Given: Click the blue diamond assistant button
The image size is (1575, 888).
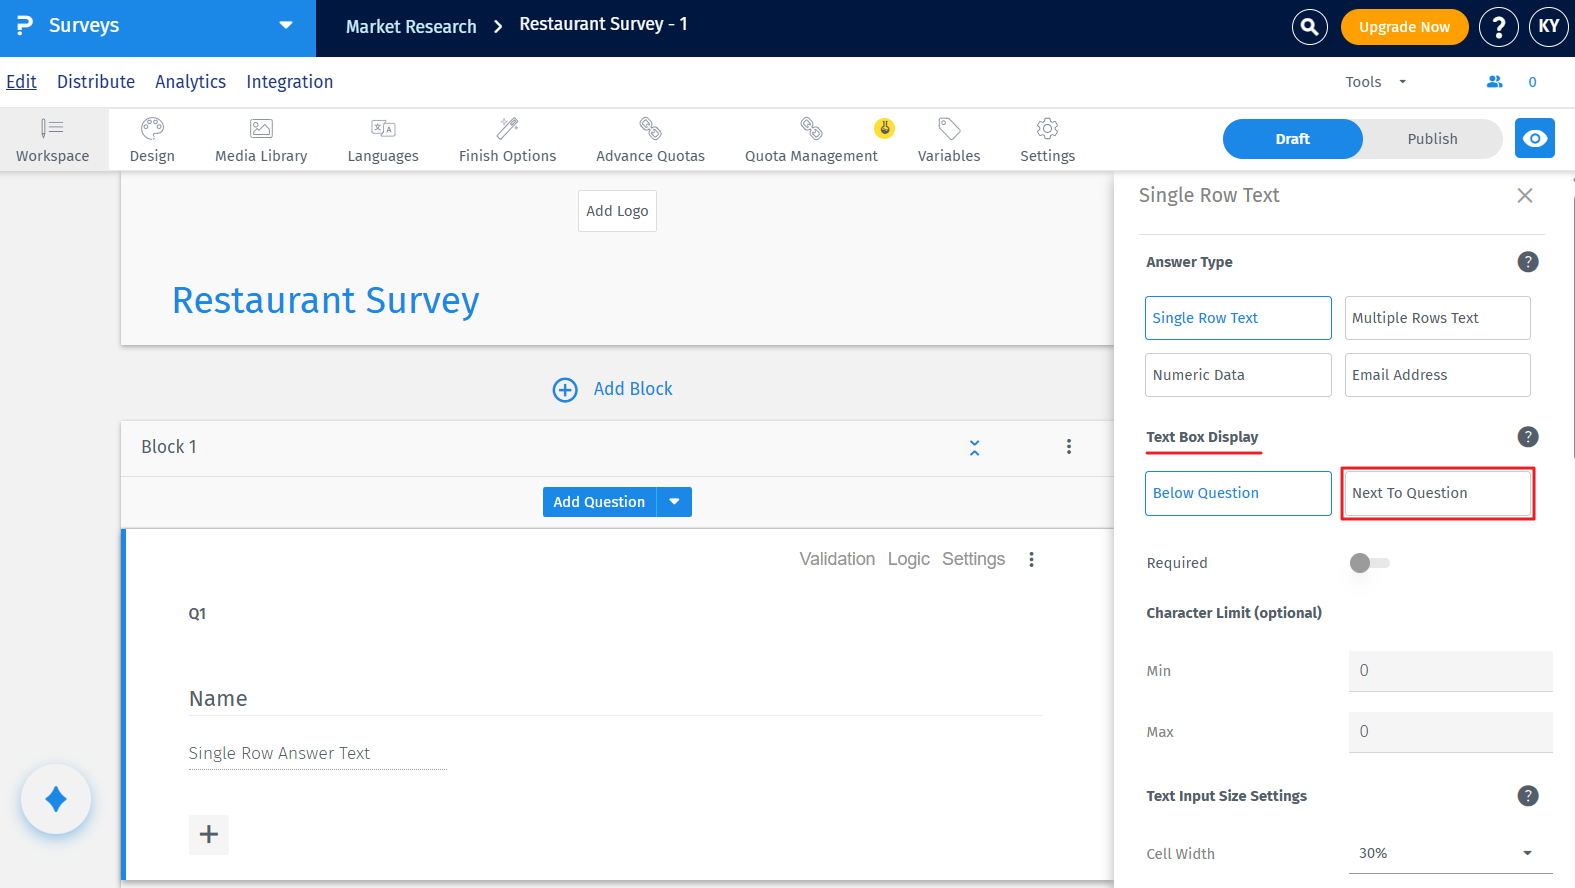Looking at the screenshot, I should (x=56, y=799).
